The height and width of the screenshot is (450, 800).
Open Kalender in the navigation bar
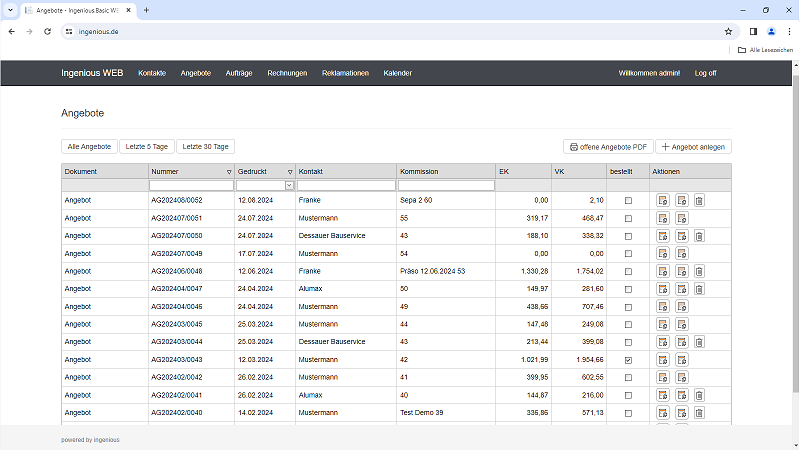[x=397, y=73]
